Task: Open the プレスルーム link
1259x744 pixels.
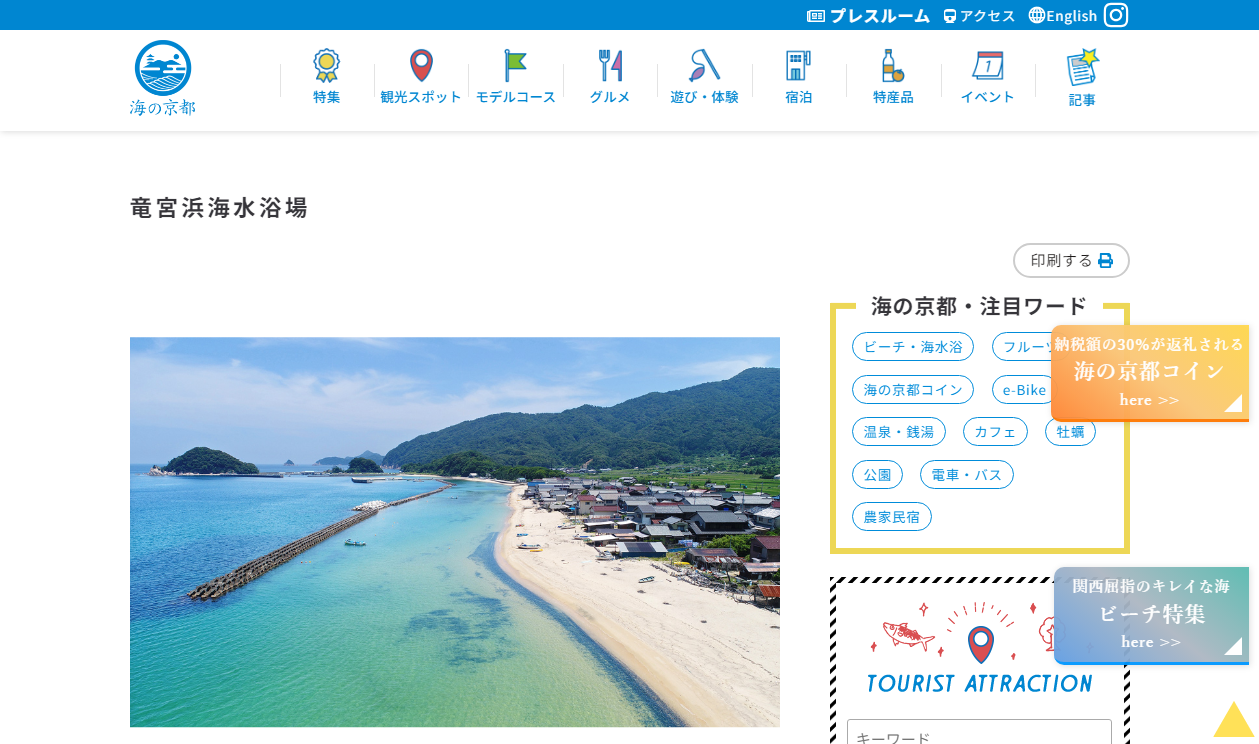Action: [868, 15]
